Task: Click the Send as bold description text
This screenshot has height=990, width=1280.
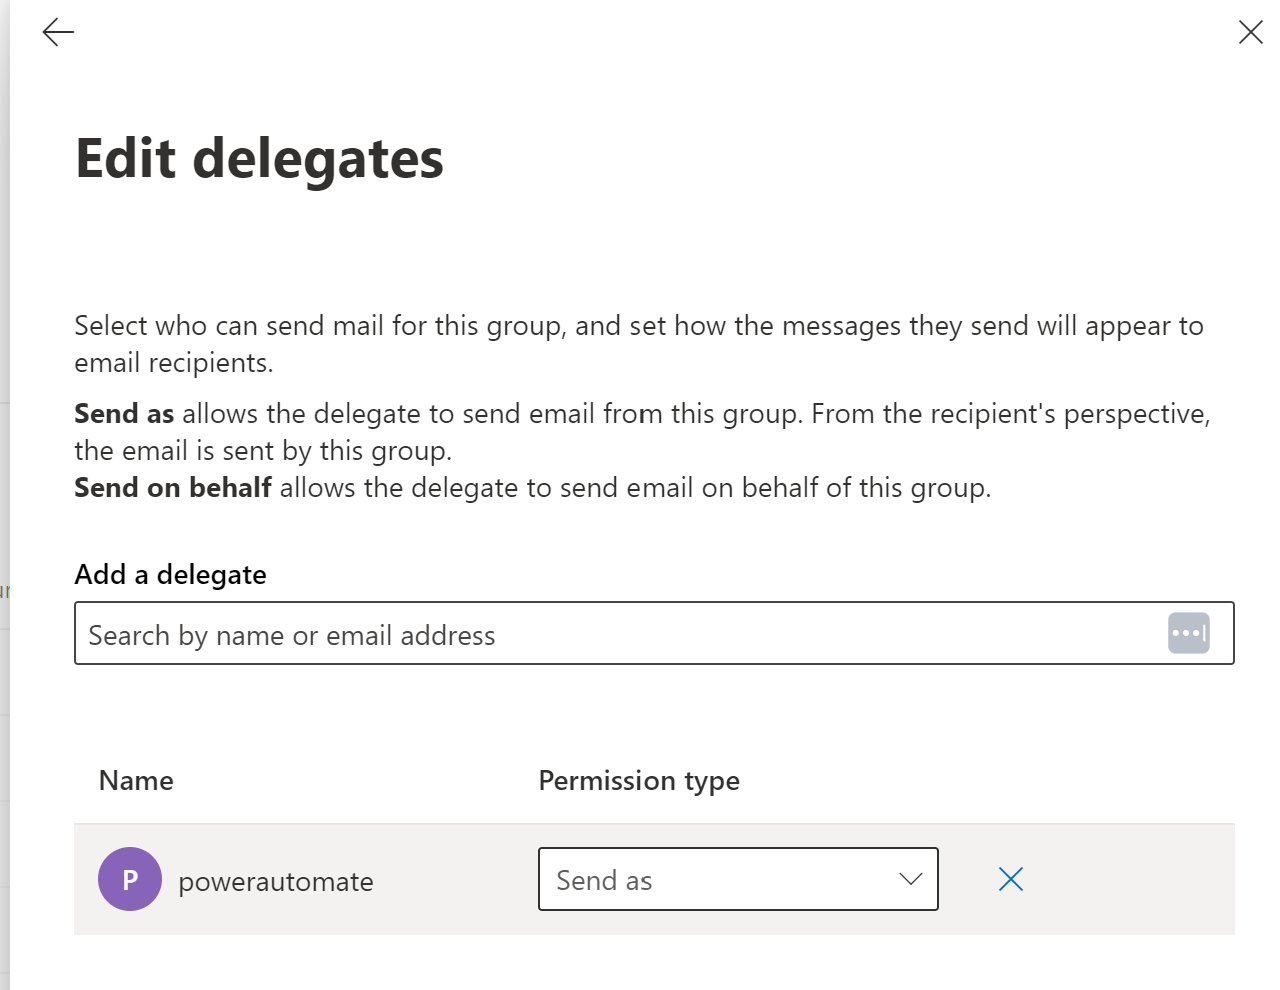Action: click(x=123, y=413)
